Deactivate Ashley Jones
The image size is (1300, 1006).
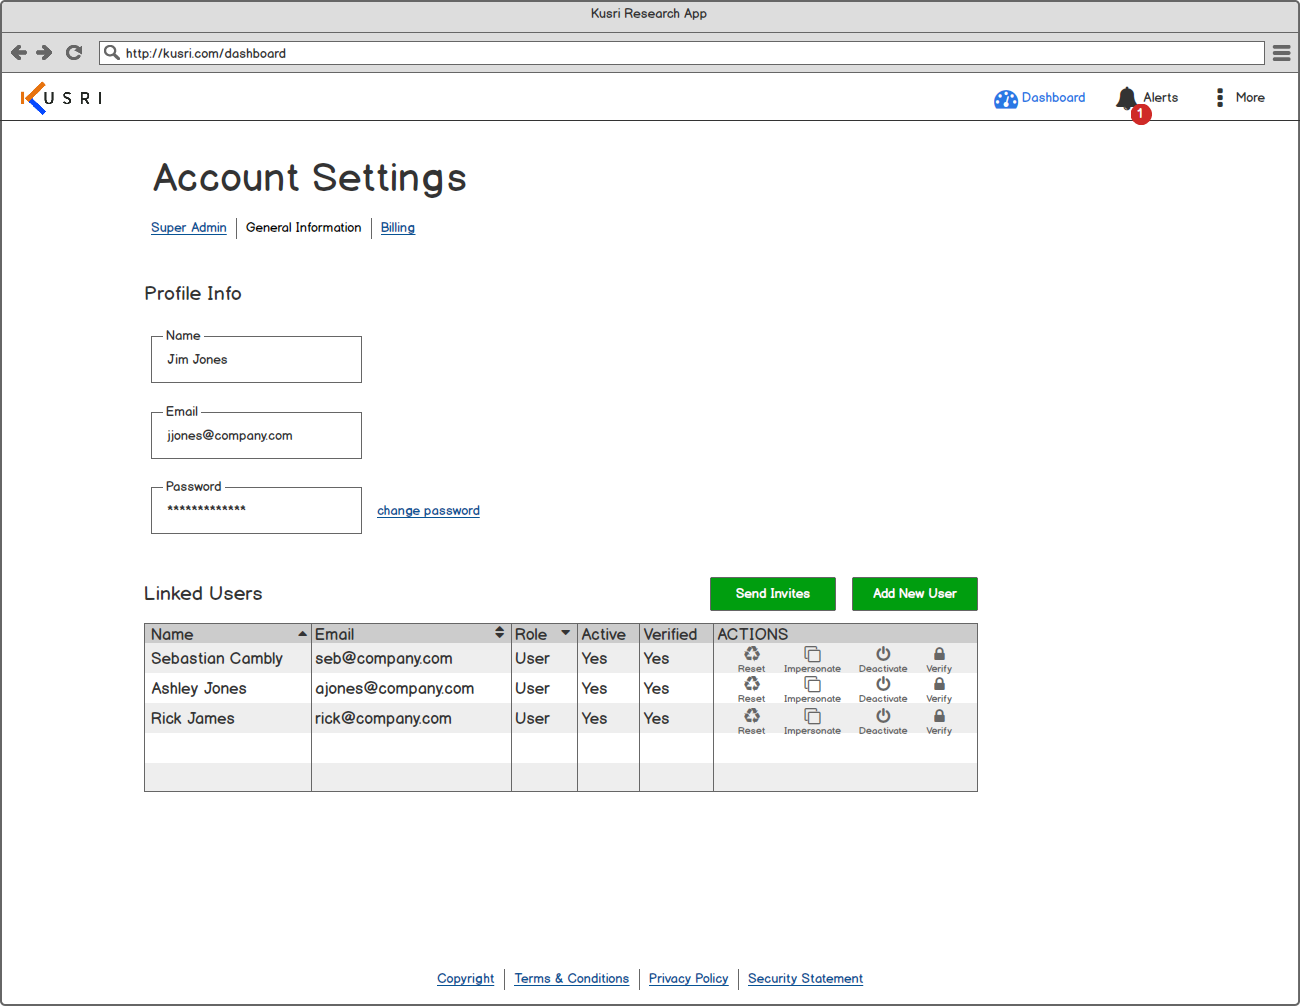tap(883, 689)
